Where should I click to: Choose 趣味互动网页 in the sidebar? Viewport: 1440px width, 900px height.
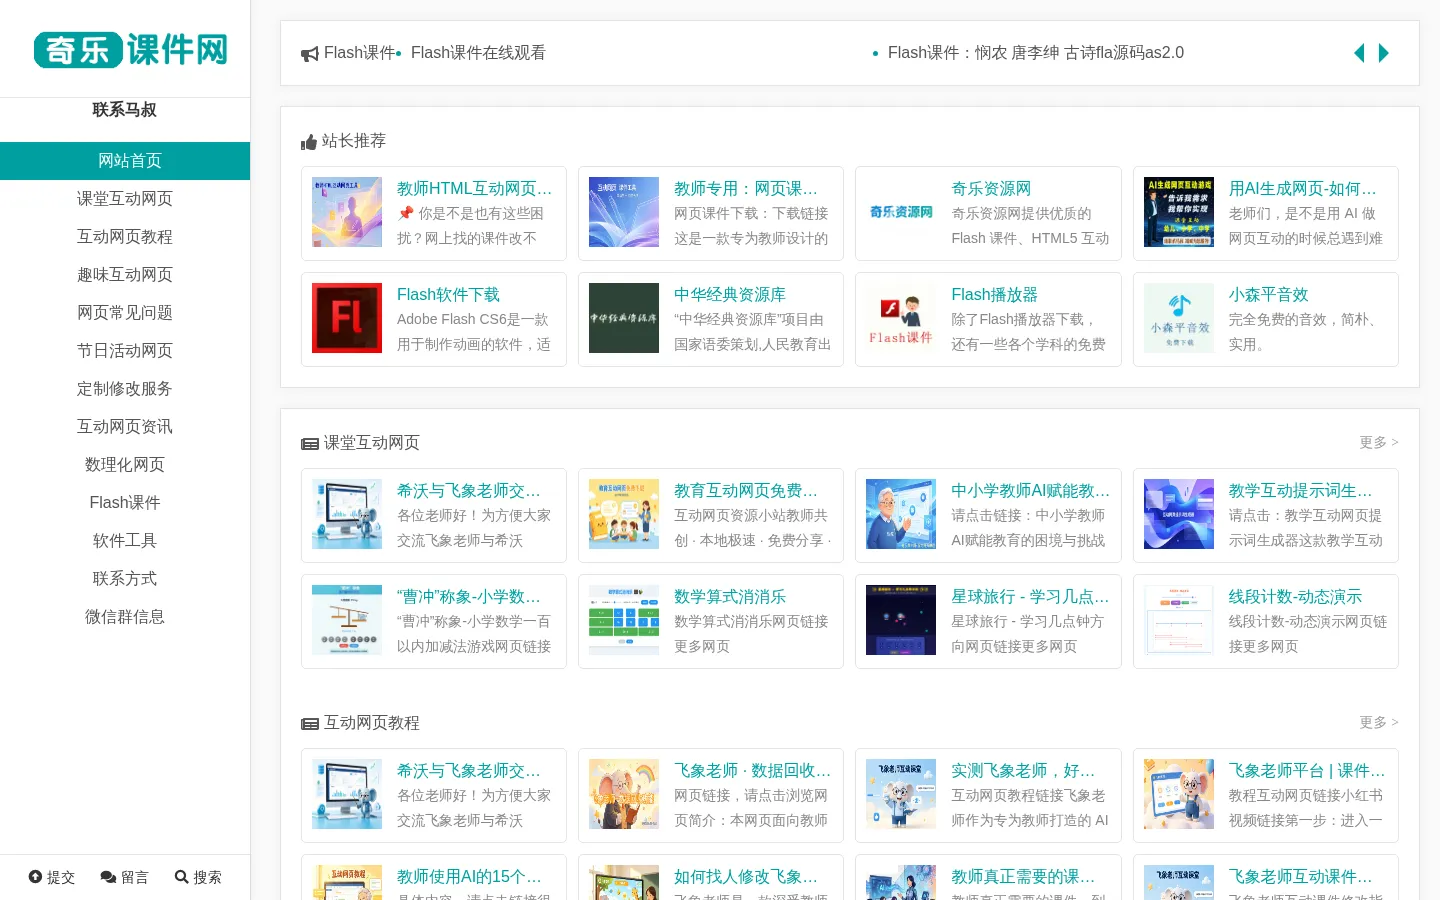[125, 275]
